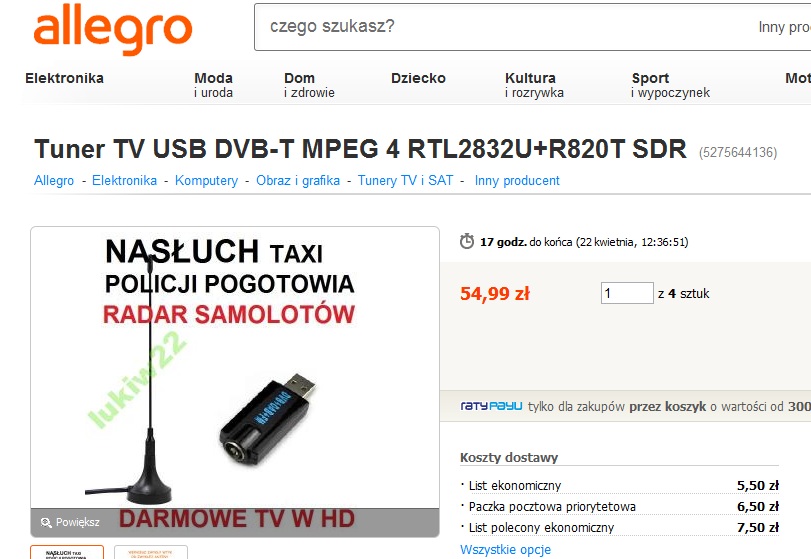Screen dimensions: 811x559
Task: Follow the Komputery breadcrumb link
Action: [x=206, y=180]
